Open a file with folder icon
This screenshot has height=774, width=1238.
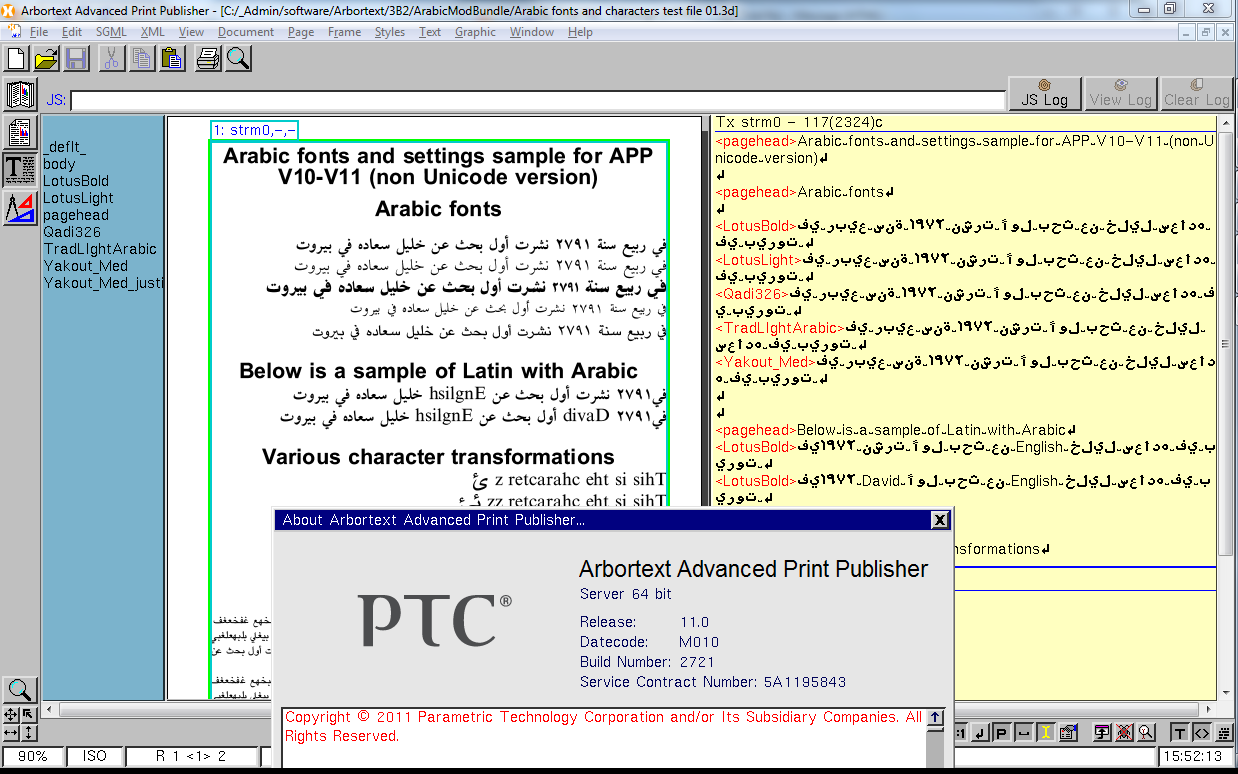click(x=47, y=59)
